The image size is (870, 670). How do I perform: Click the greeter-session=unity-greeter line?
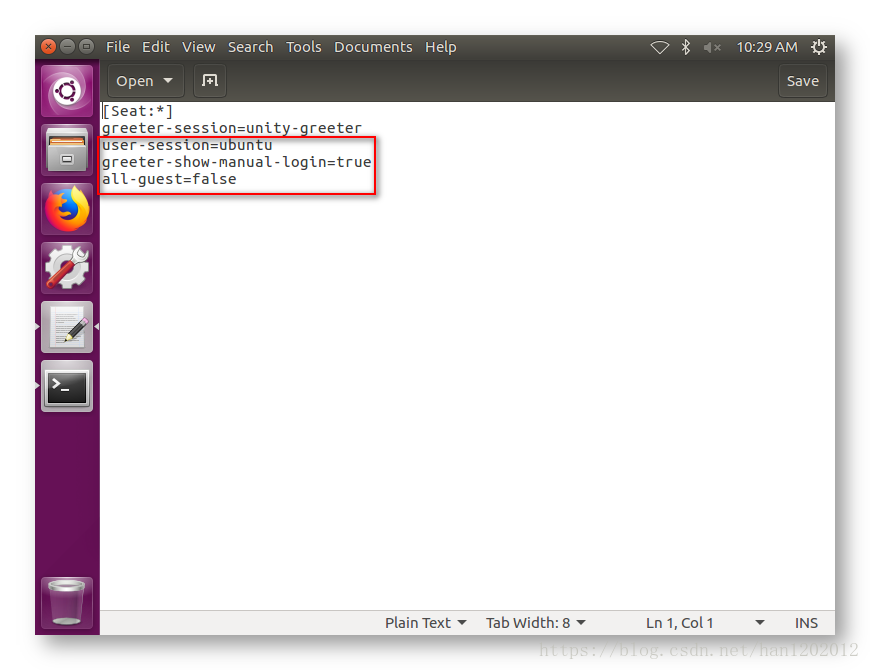click(x=232, y=128)
